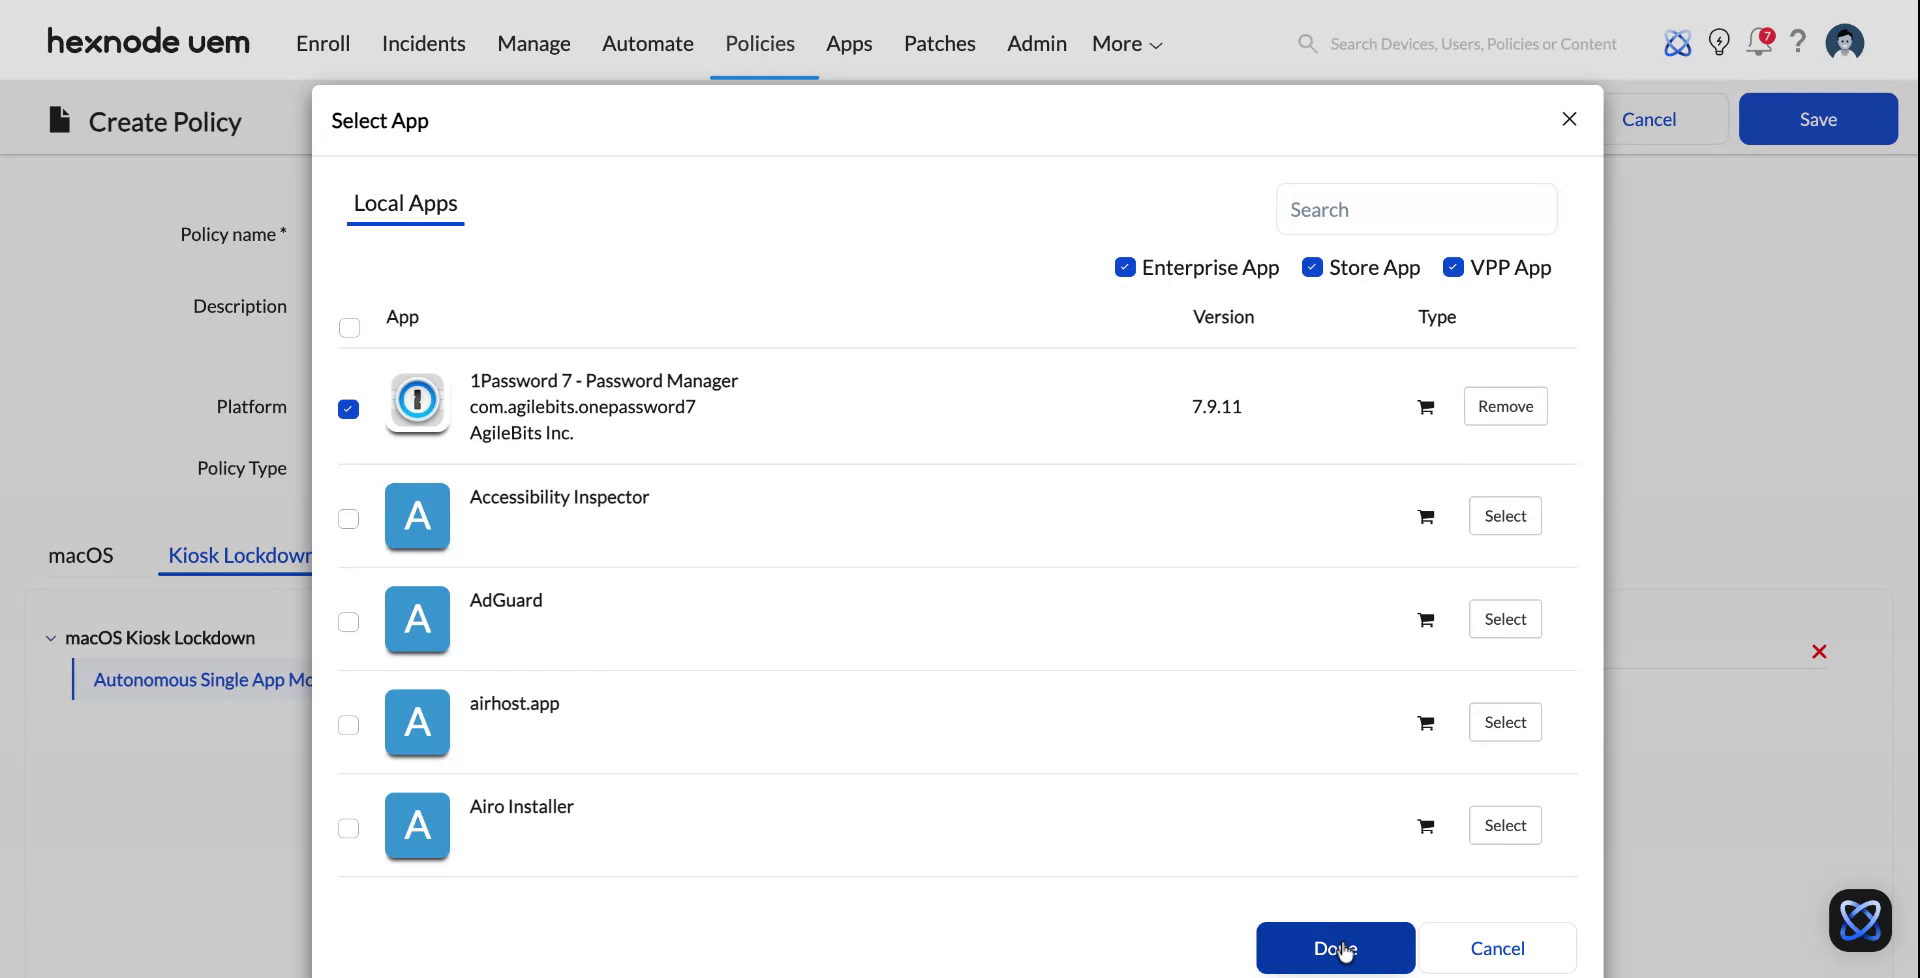This screenshot has height=978, width=1920.
Task: Disable the VPP App filter
Action: pyautogui.click(x=1453, y=267)
